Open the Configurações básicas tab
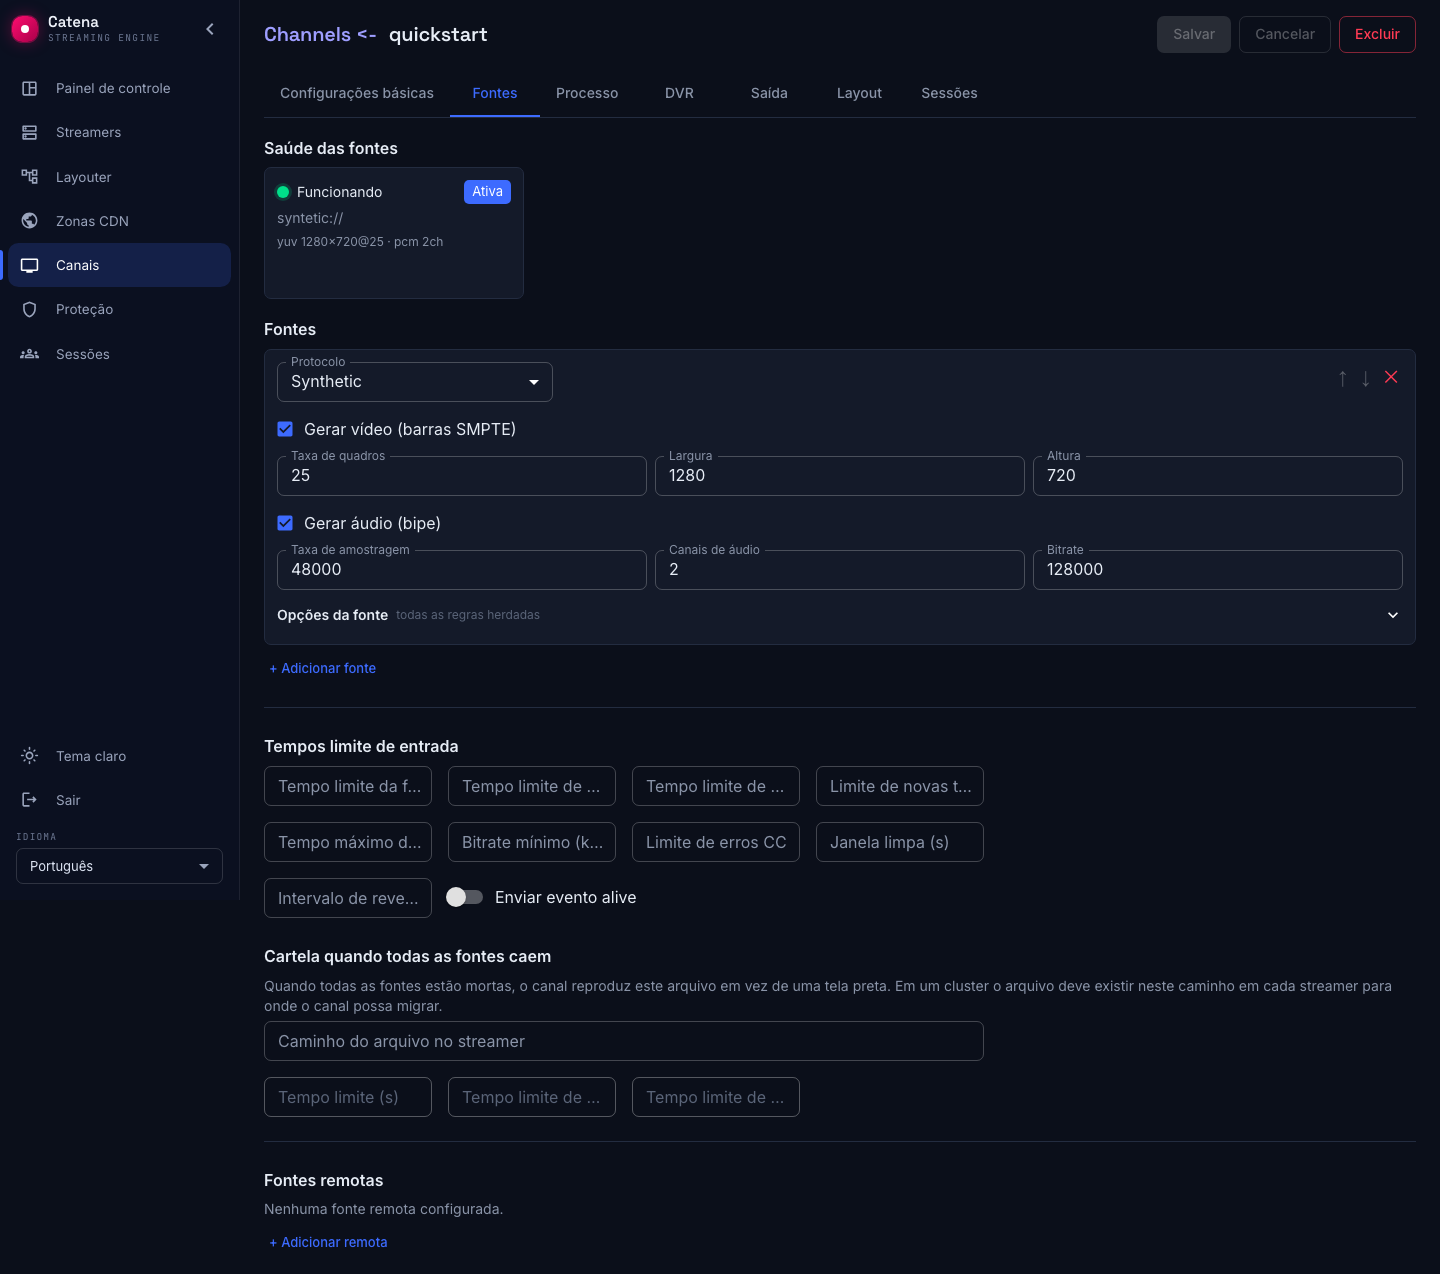The height and width of the screenshot is (1274, 1440). click(357, 93)
